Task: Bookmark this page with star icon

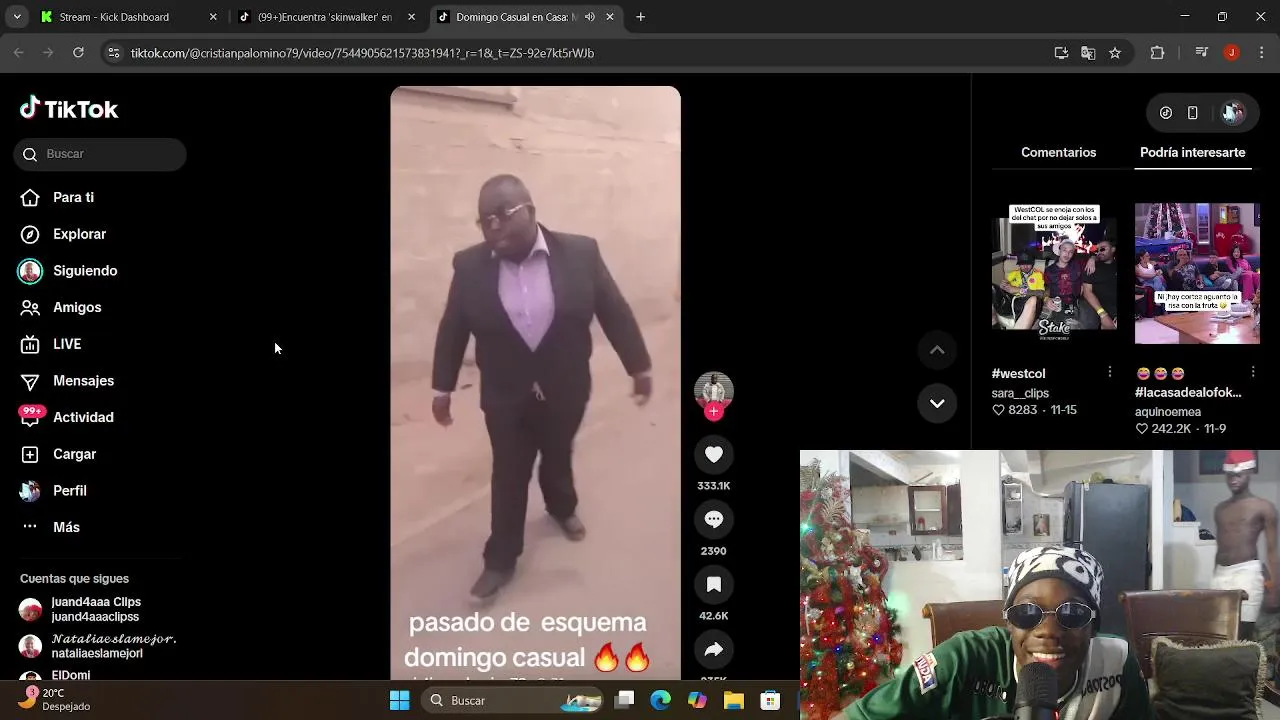Action: click(x=1115, y=53)
